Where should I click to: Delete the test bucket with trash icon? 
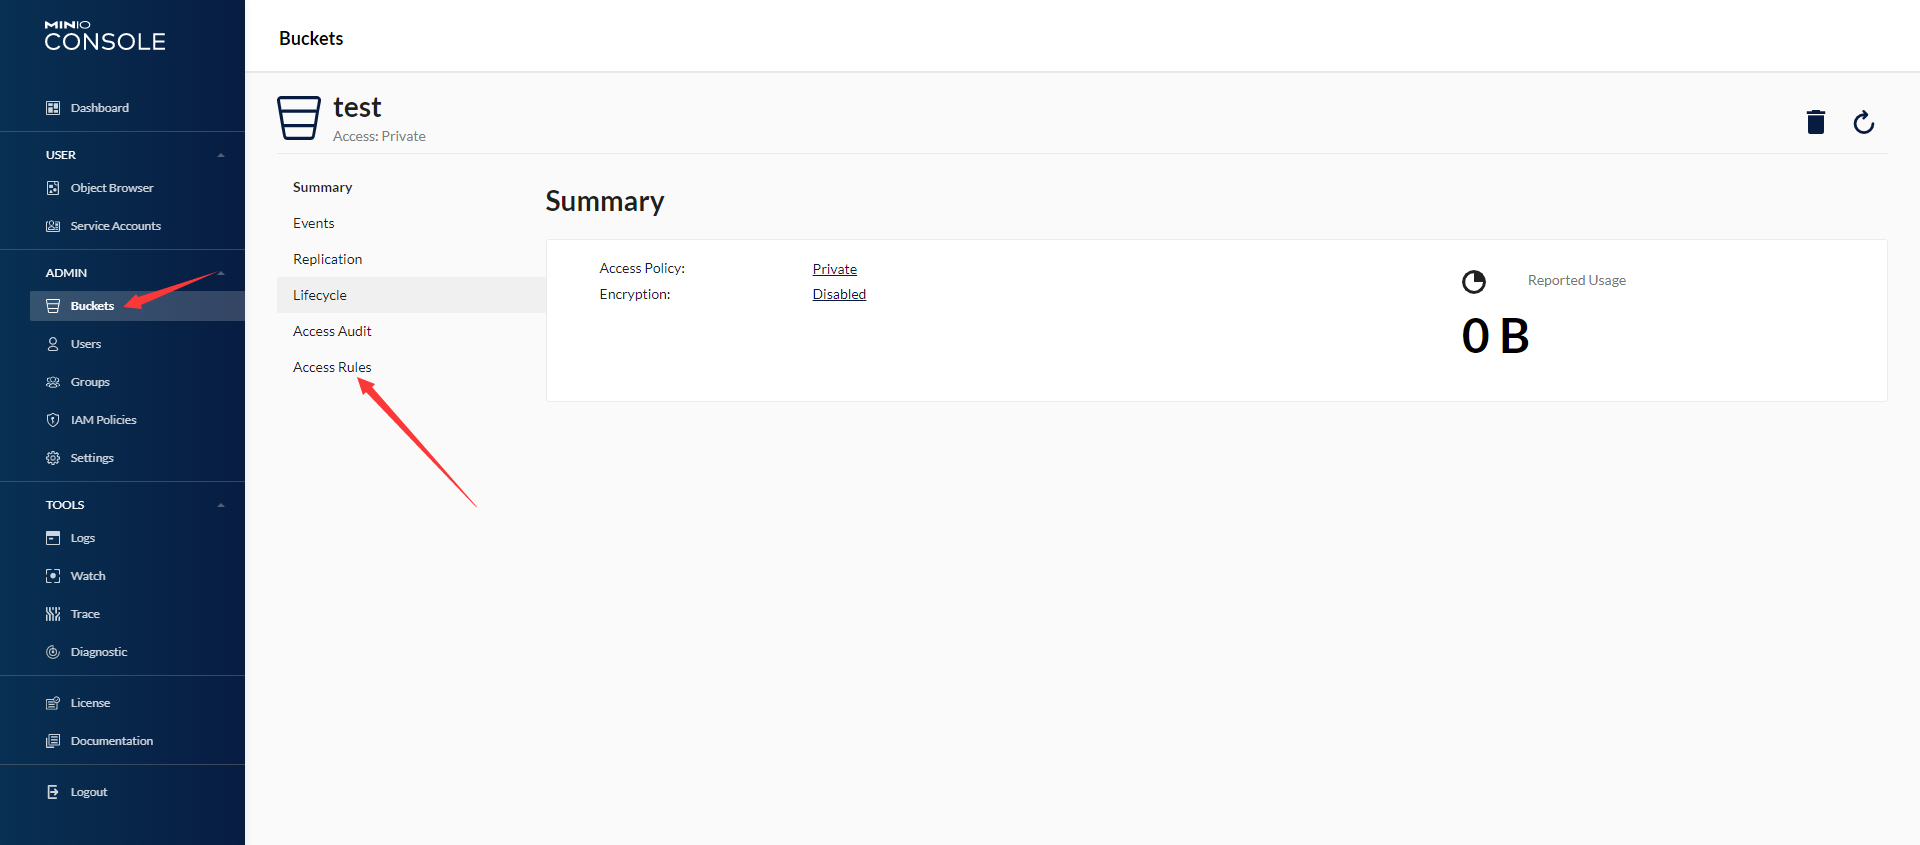(x=1816, y=122)
